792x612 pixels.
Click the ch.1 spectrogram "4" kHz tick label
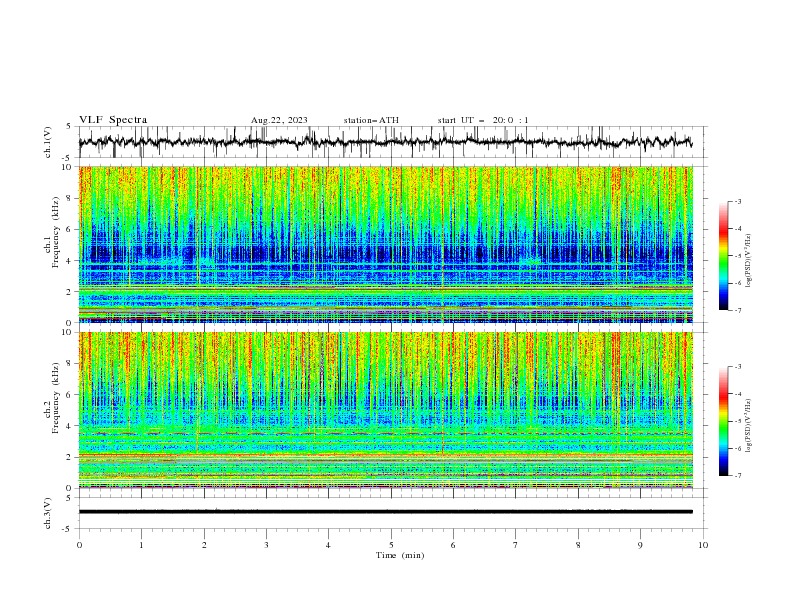pos(71,261)
